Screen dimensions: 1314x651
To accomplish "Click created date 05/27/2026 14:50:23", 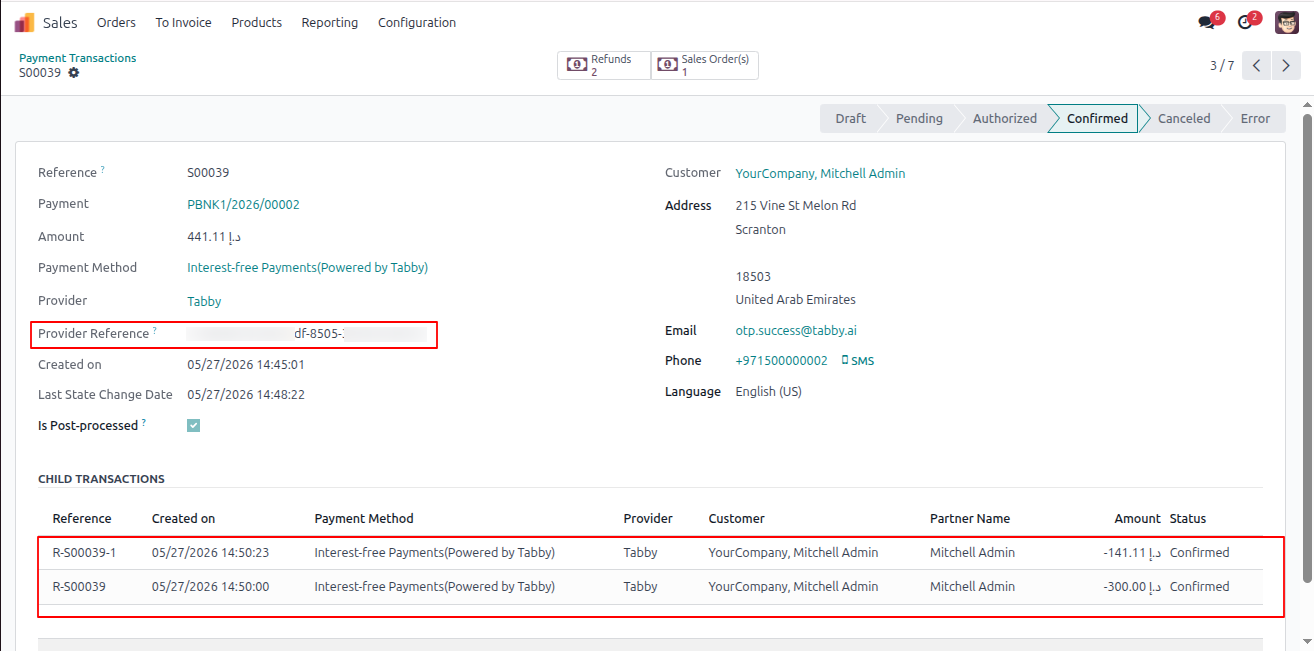I will tap(210, 552).
